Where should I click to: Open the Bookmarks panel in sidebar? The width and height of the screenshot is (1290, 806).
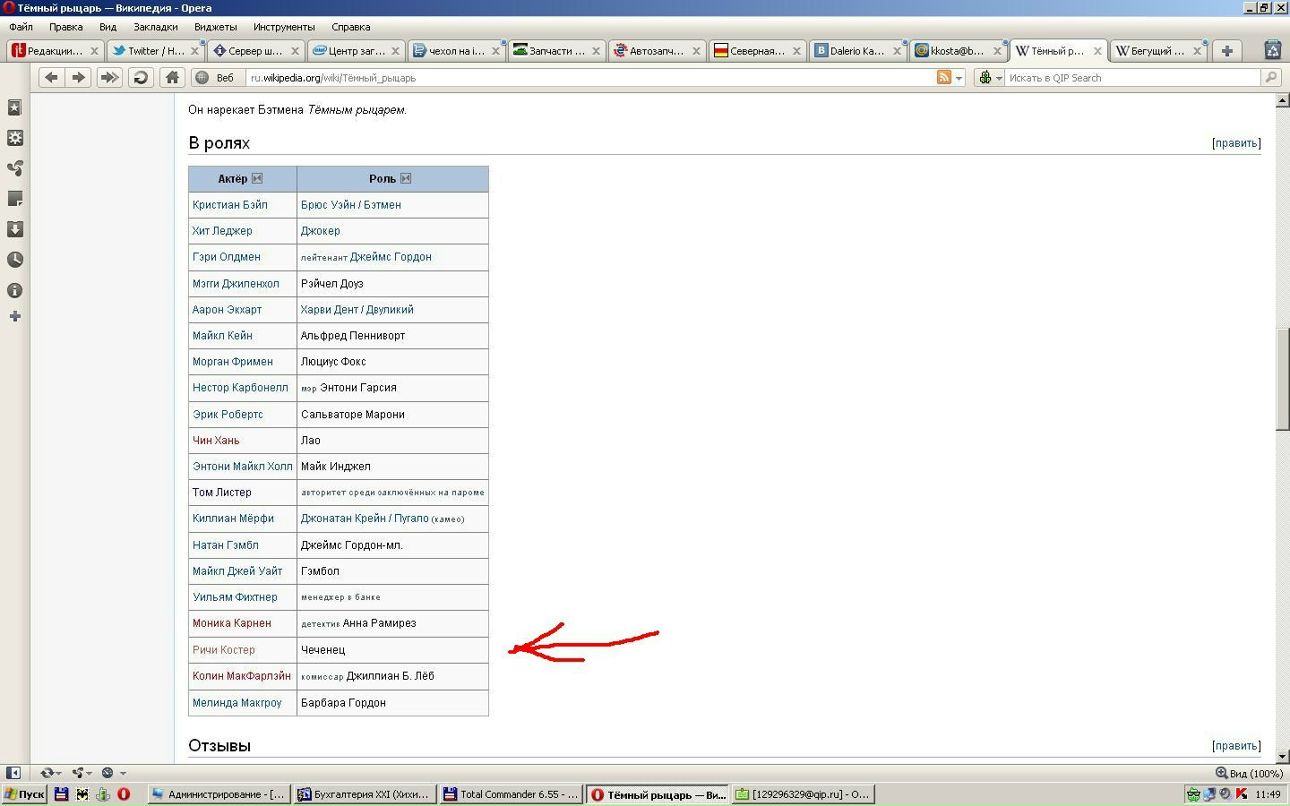[x=15, y=107]
